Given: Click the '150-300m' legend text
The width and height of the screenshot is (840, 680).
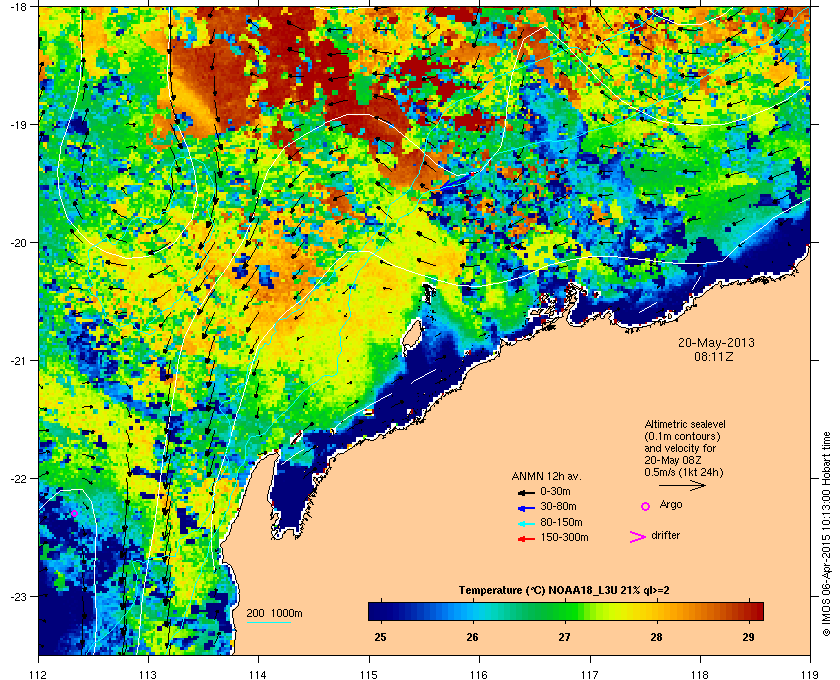Looking at the screenshot, I should (564, 537).
